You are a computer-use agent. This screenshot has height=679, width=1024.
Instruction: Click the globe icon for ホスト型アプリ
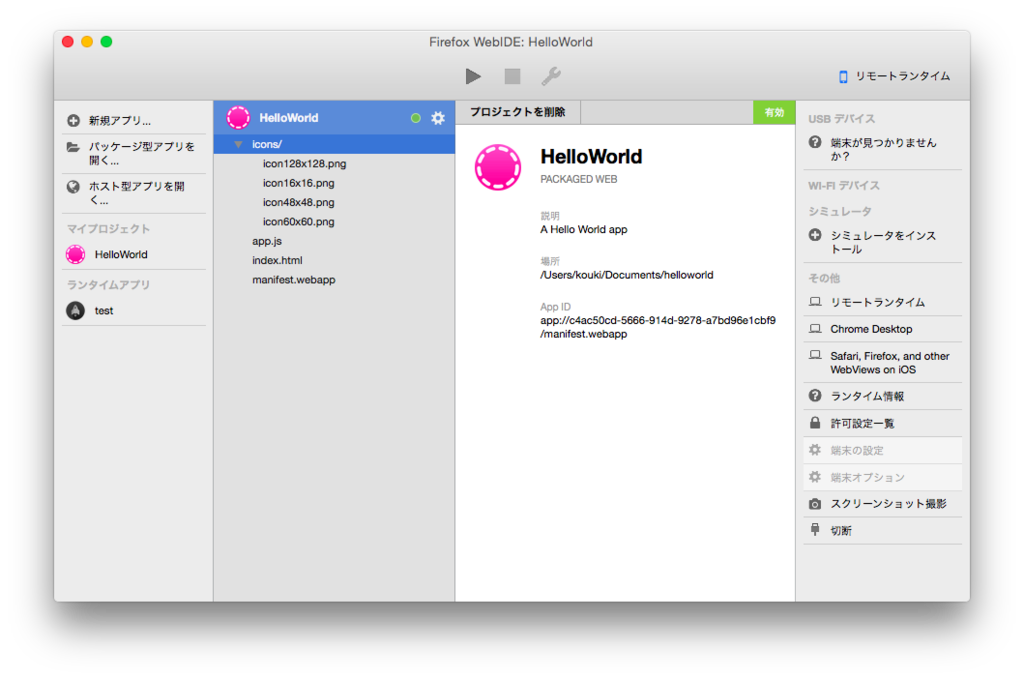[x=73, y=187]
